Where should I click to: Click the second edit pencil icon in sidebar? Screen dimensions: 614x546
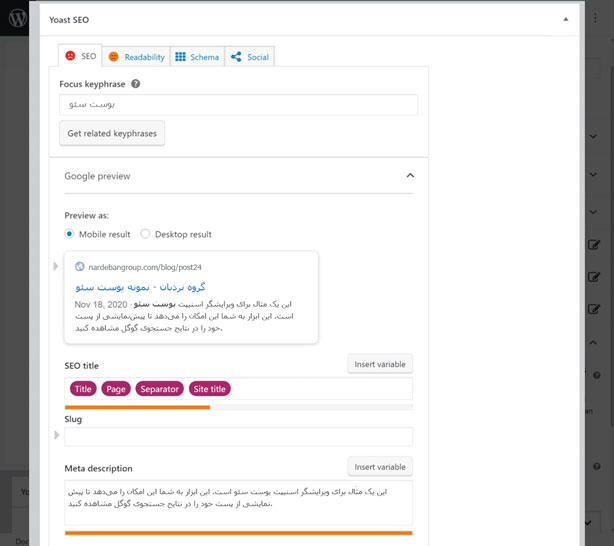coord(594,277)
